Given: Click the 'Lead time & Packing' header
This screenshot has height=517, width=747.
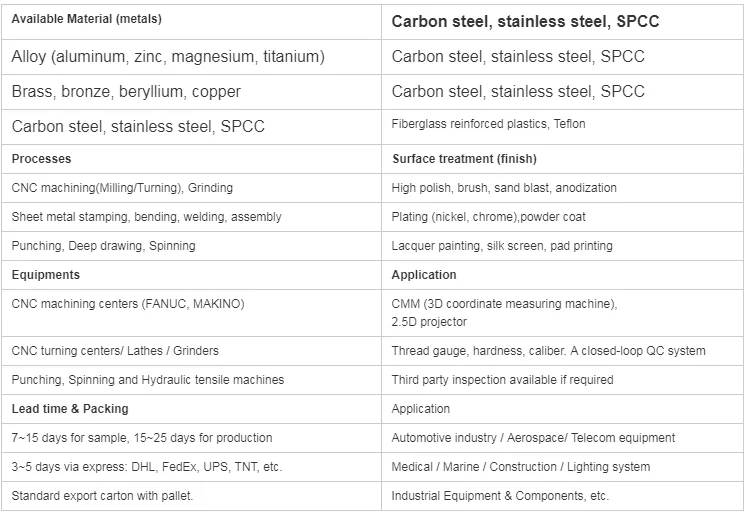Looking at the screenshot, I should [192, 409].
